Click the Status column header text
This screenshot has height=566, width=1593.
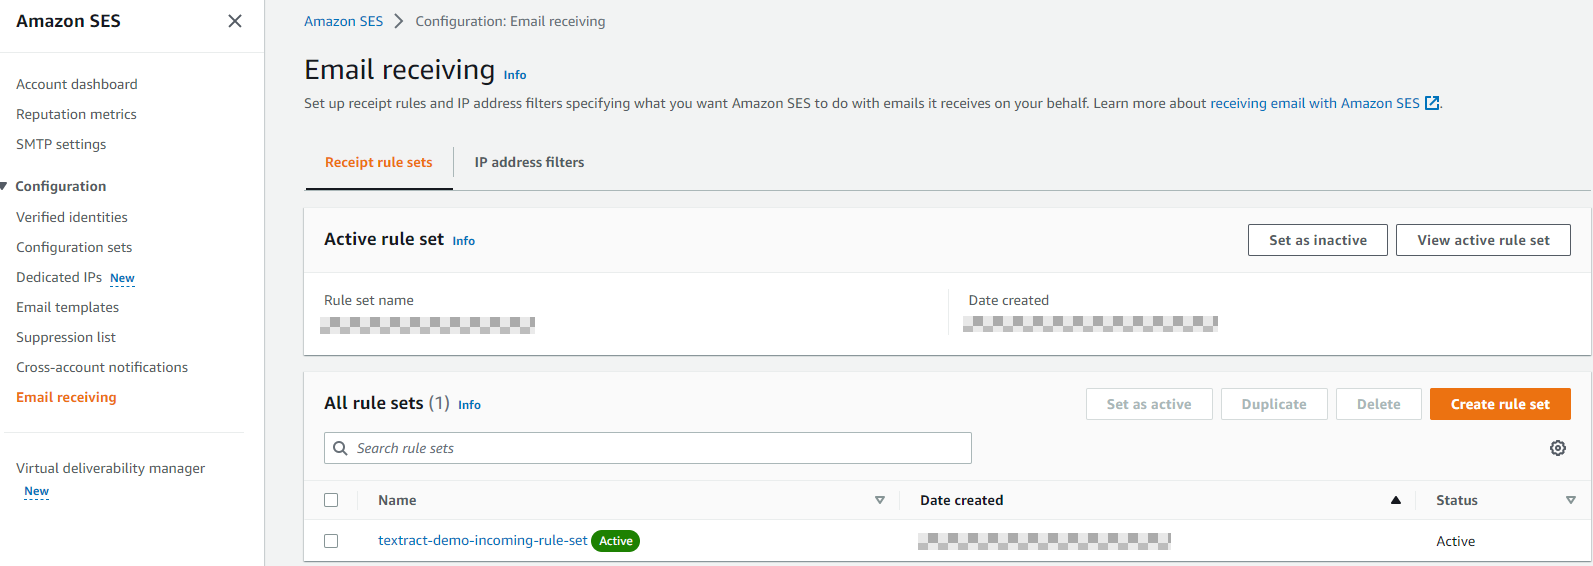(x=1456, y=500)
